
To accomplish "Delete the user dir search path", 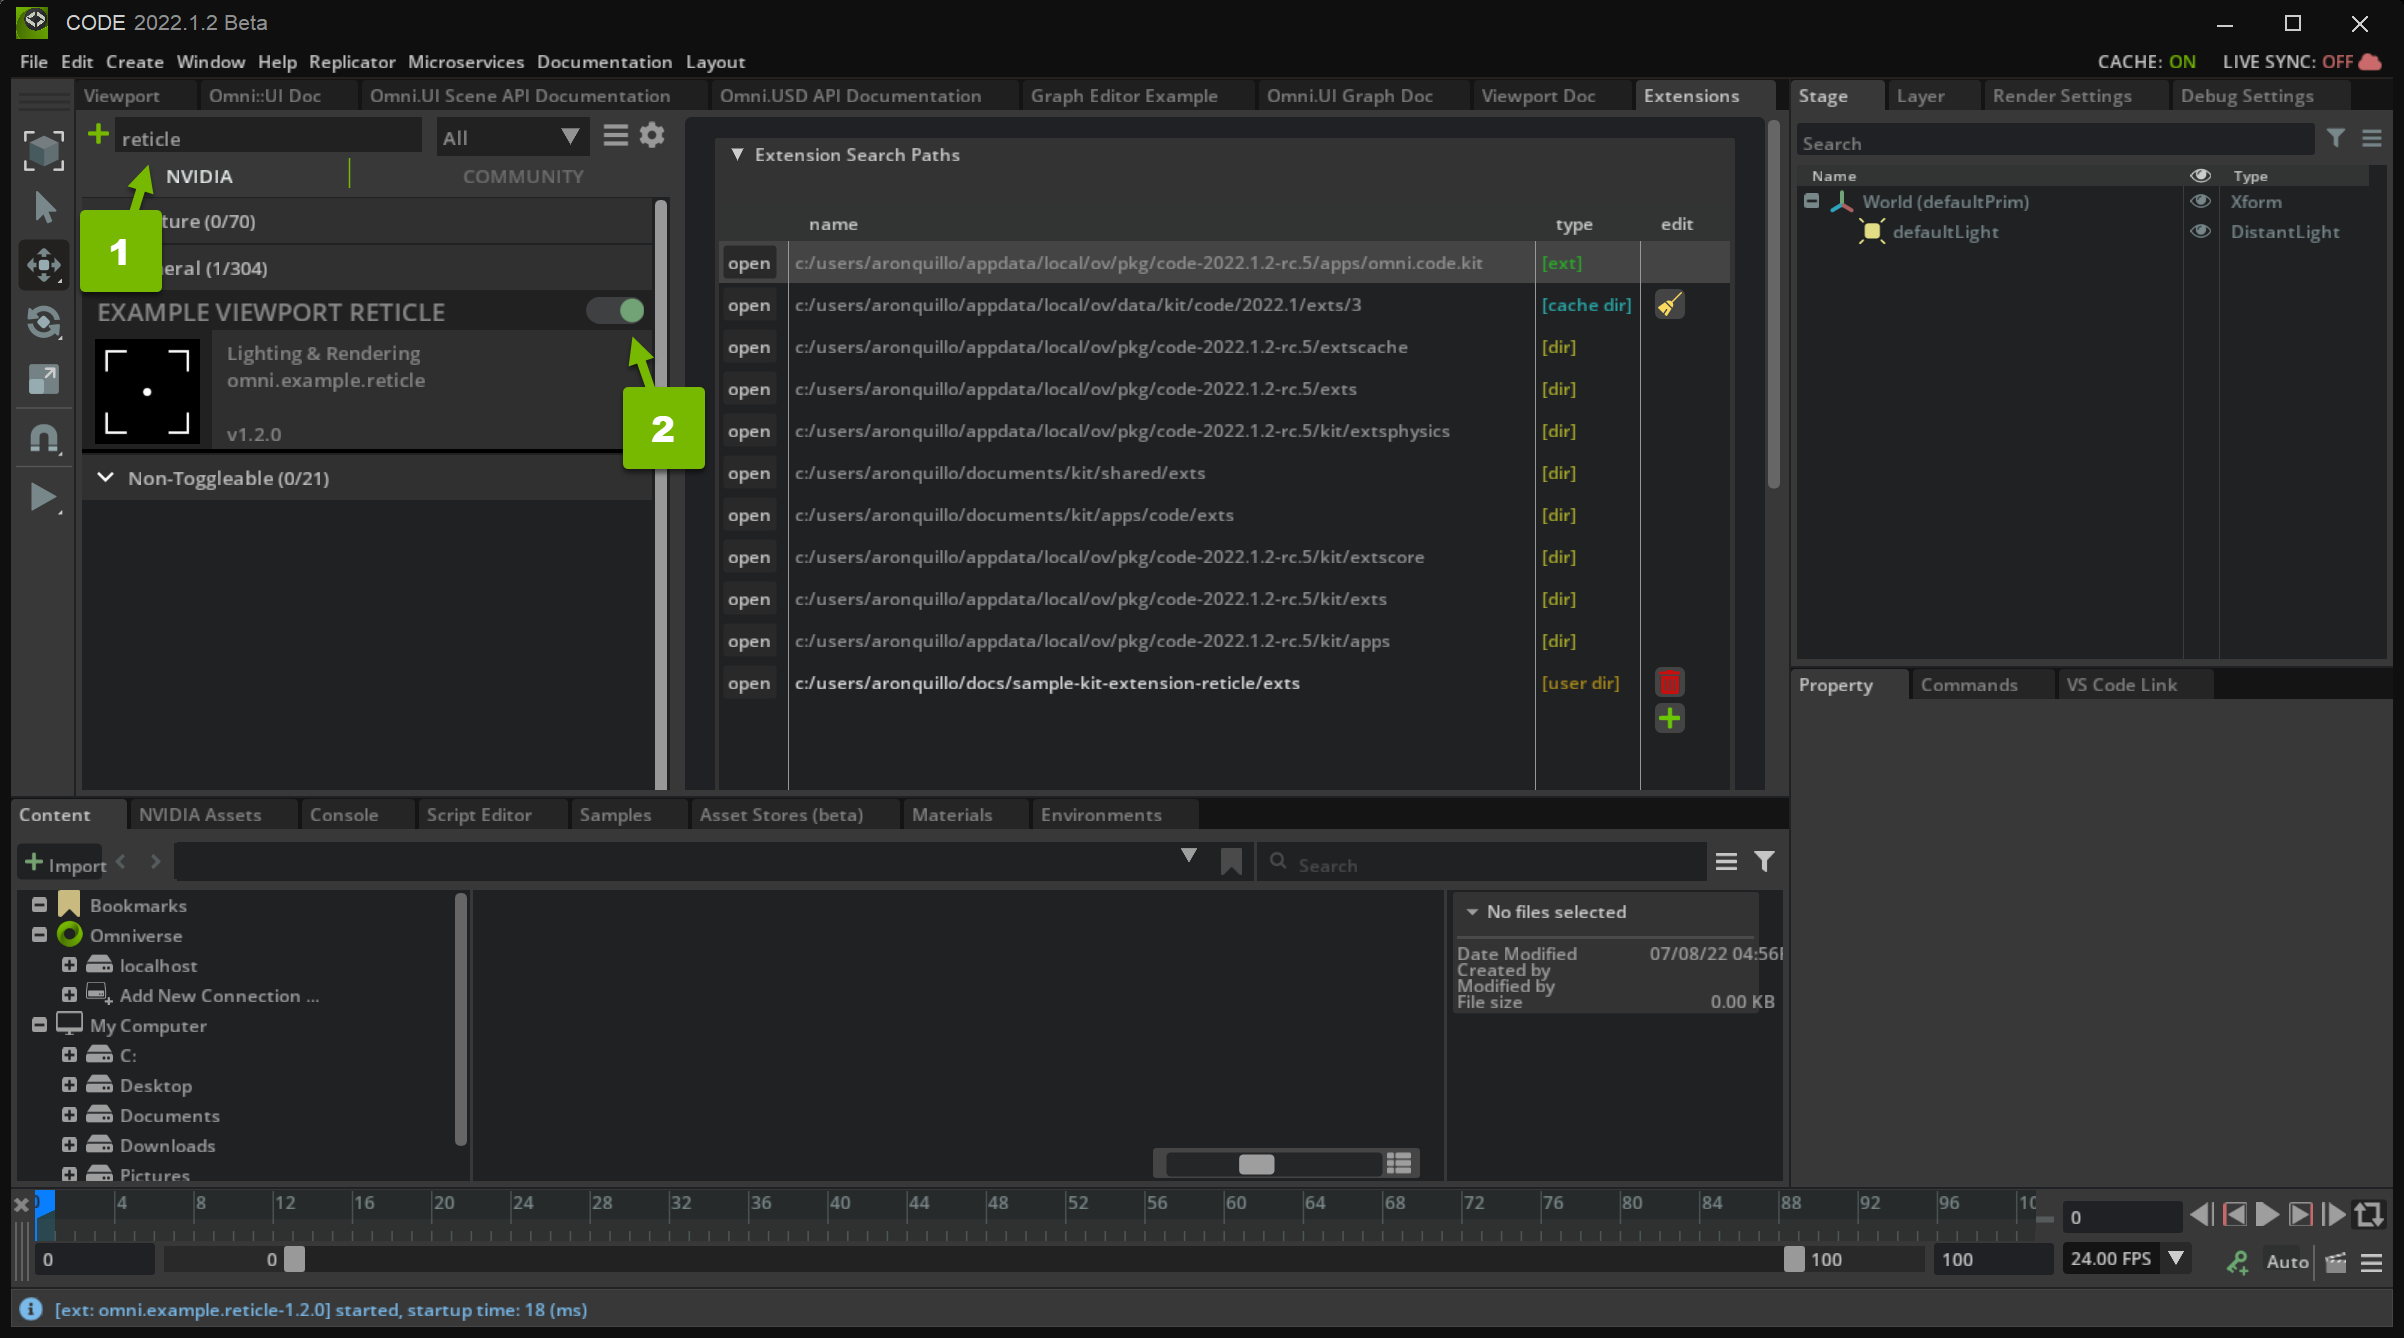I will [x=1669, y=682].
